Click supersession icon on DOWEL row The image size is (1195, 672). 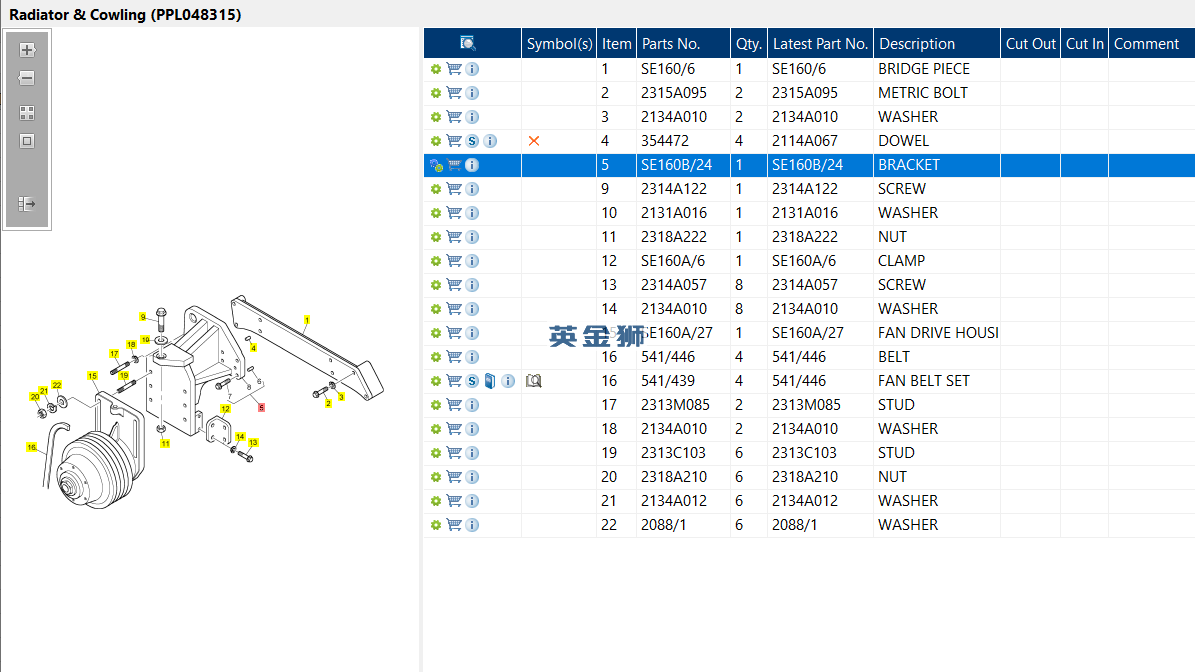click(473, 141)
